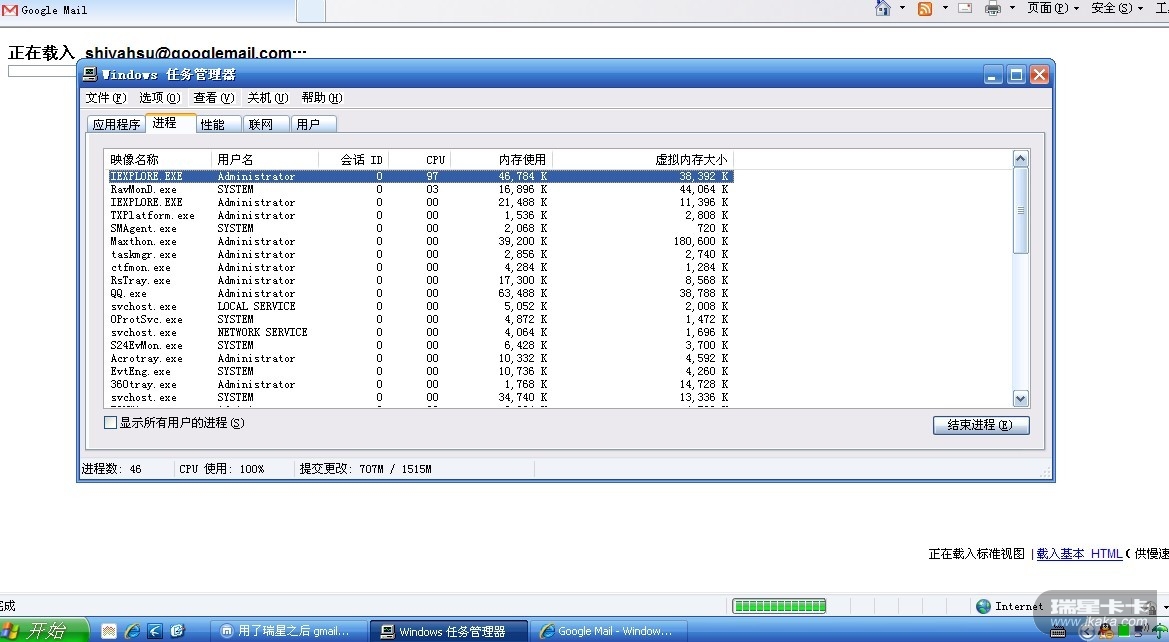Sort by the 用户名 column header
Image resolution: width=1169 pixels, height=642 pixels.
click(x=265, y=160)
